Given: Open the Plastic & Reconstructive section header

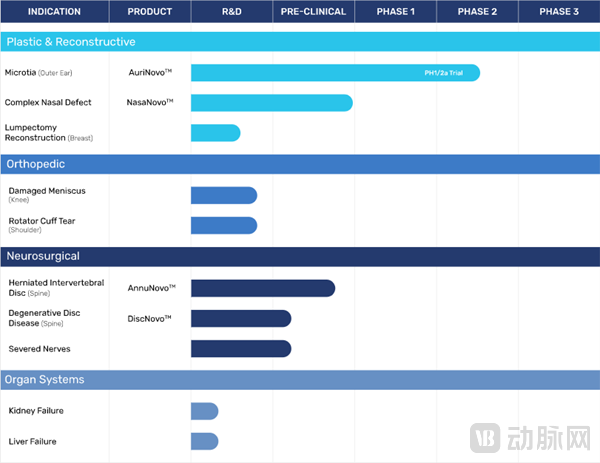Looking at the screenshot, I should (x=71, y=42).
